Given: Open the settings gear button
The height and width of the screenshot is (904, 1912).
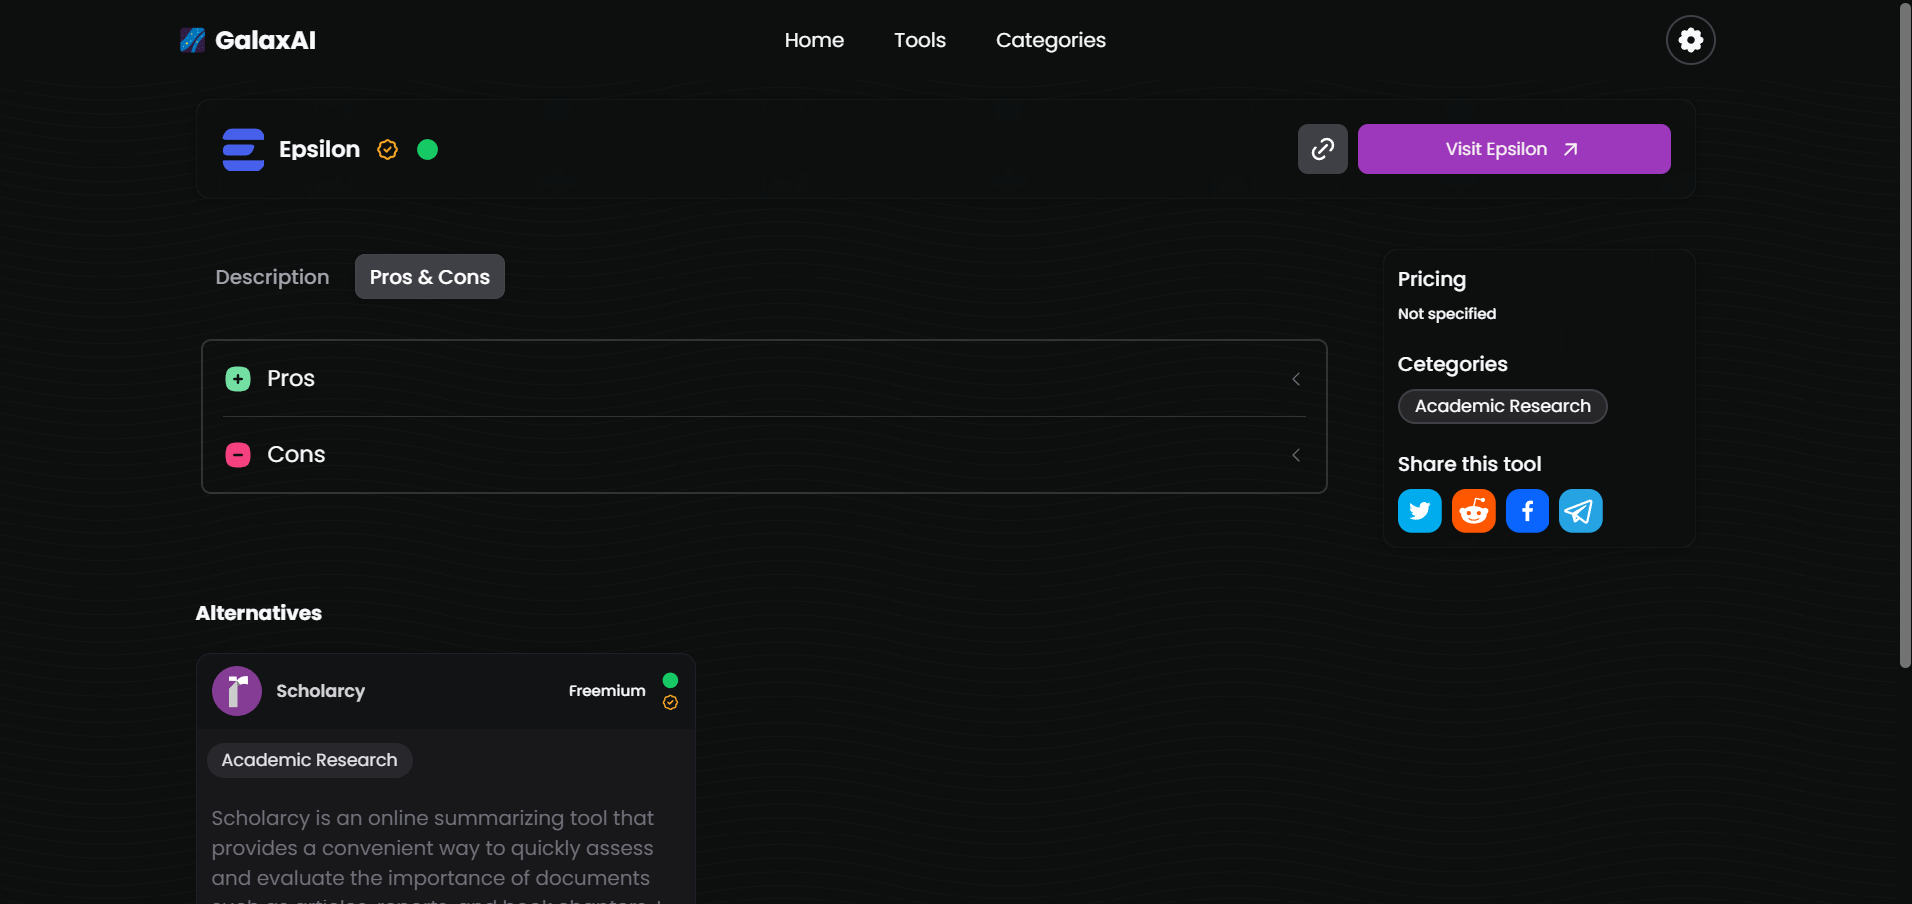Looking at the screenshot, I should pos(1690,40).
